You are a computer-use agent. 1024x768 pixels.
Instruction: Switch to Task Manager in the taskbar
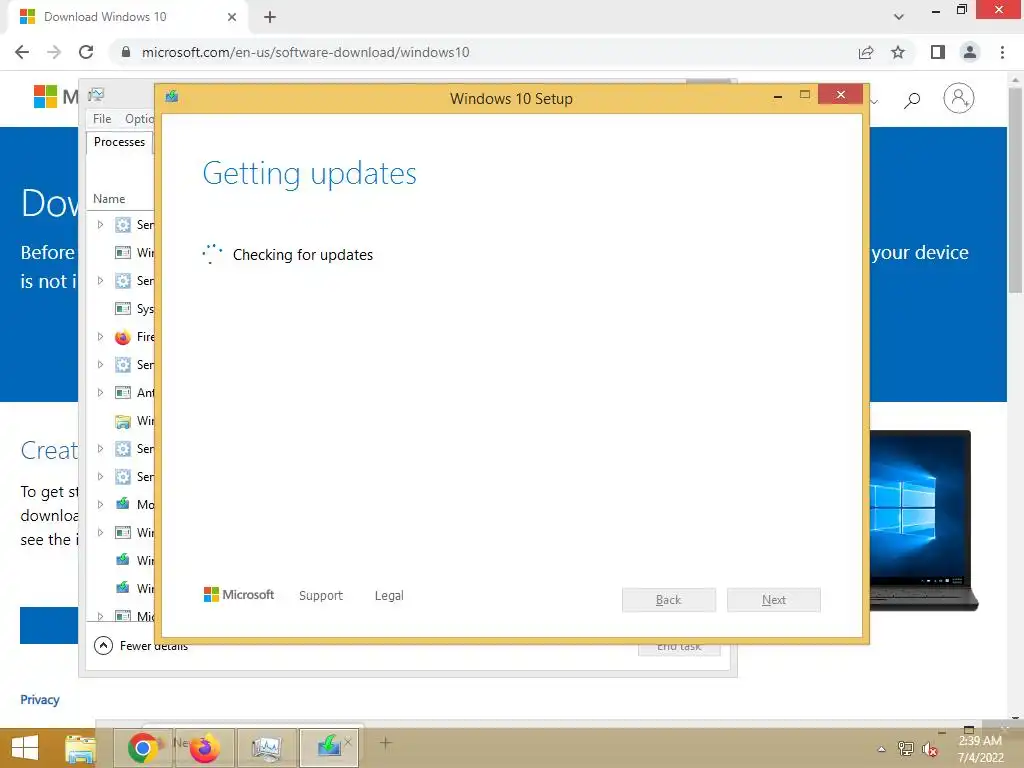pyautogui.click(x=267, y=748)
